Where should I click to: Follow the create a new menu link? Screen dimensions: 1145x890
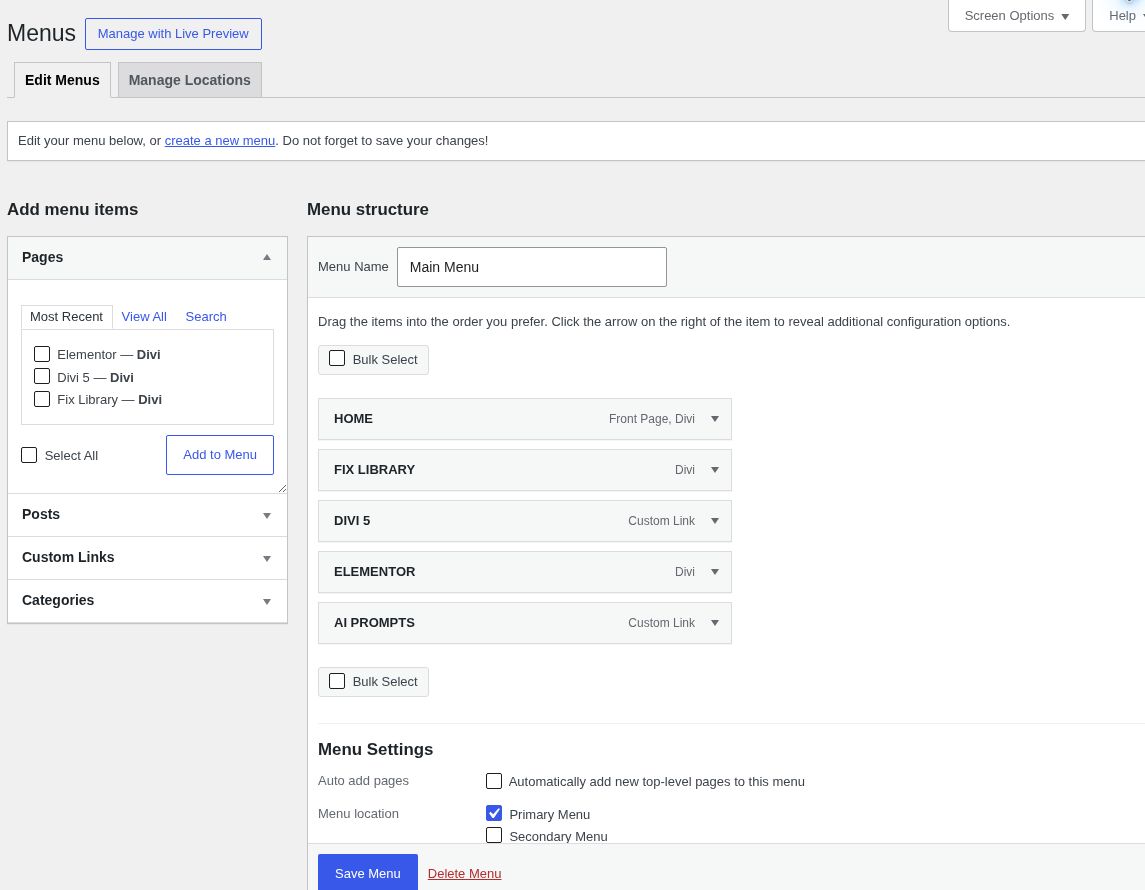pyautogui.click(x=220, y=141)
